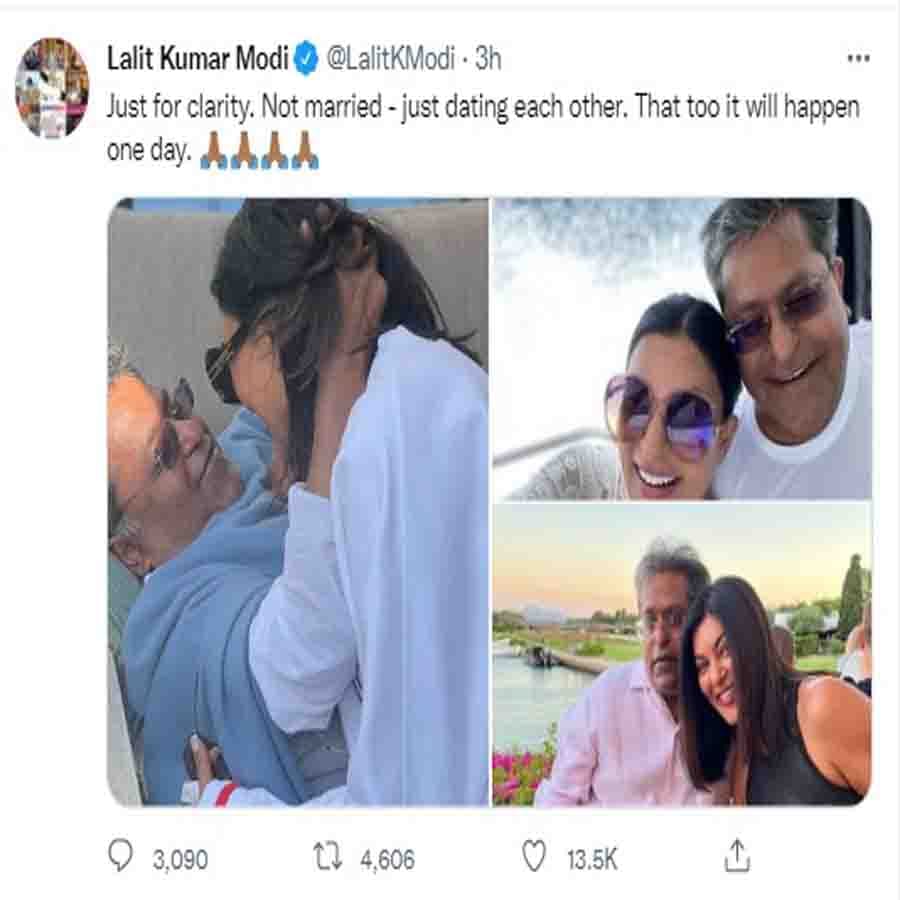
Task: Open the three-dot more options menu
Action: 857,59
